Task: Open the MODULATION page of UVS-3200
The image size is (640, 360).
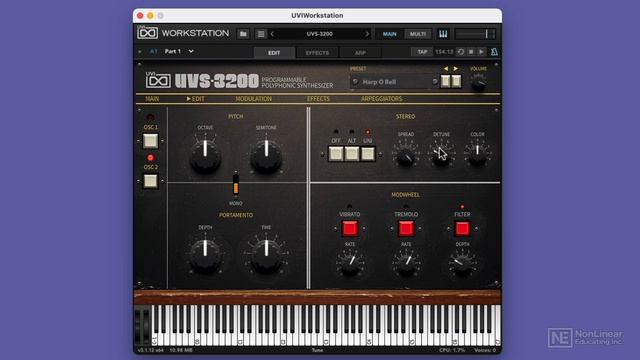Action: click(253, 99)
